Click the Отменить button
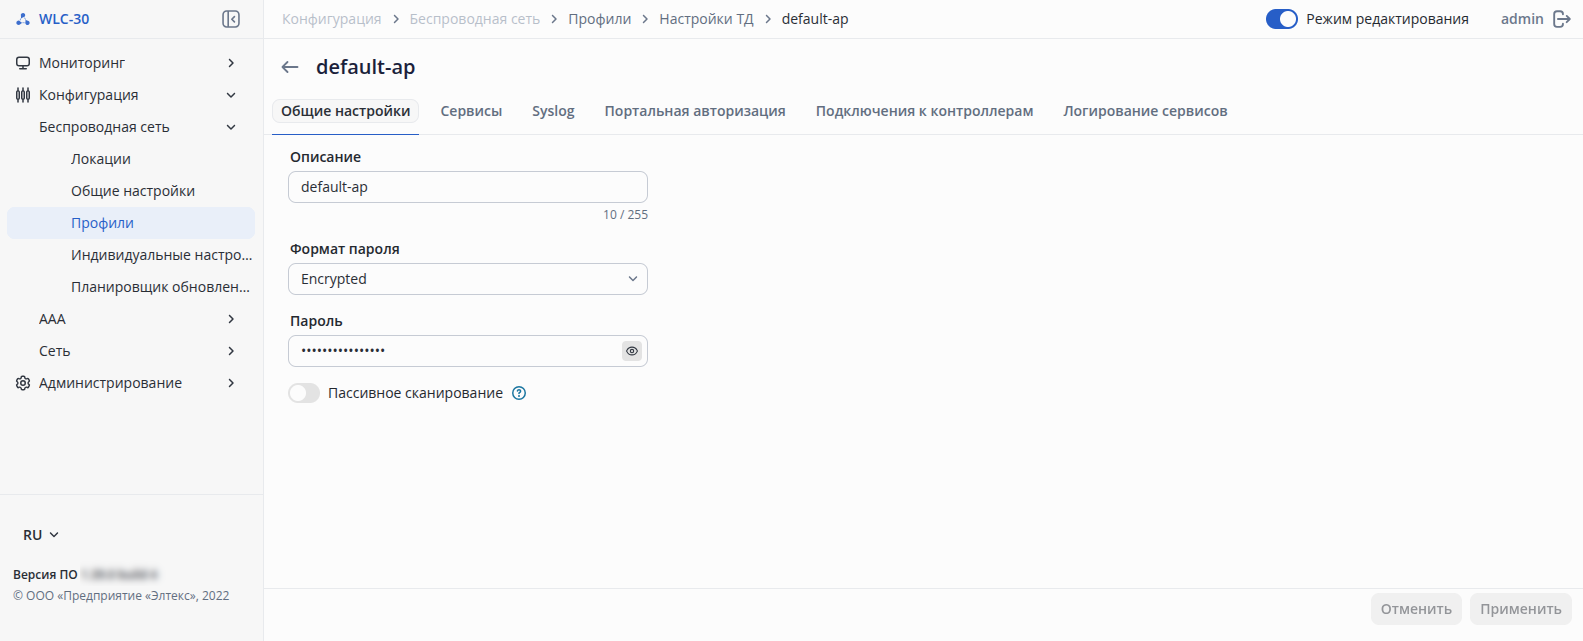 pos(1416,609)
